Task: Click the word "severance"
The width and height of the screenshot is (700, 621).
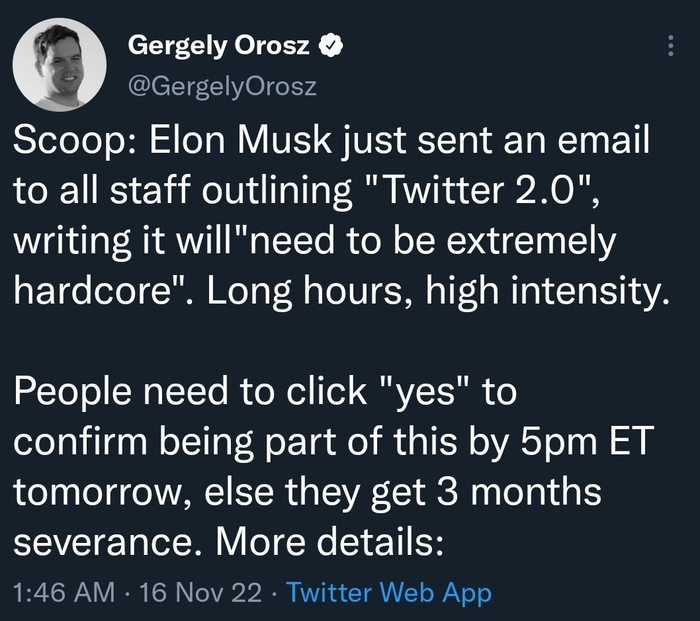Action: [x=106, y=543]
